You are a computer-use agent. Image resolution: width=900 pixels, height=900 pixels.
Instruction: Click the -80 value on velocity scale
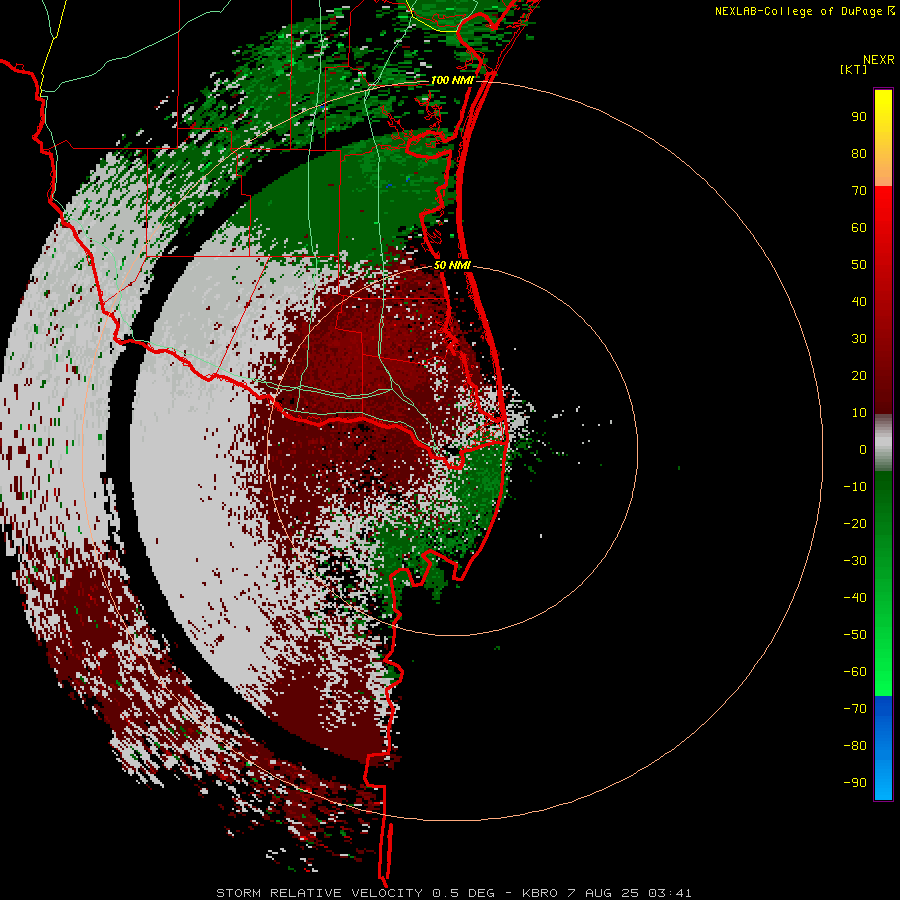[x=855, y=746]
